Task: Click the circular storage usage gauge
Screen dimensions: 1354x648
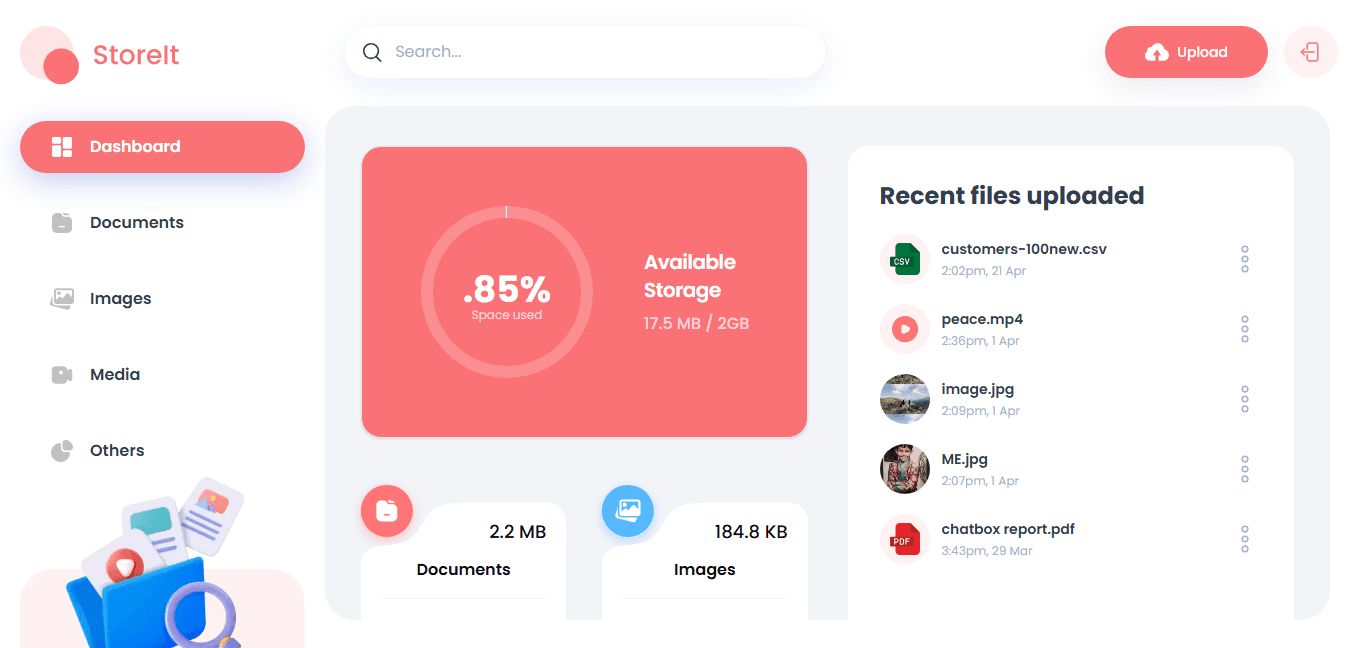Action: (x=506, y=292)
